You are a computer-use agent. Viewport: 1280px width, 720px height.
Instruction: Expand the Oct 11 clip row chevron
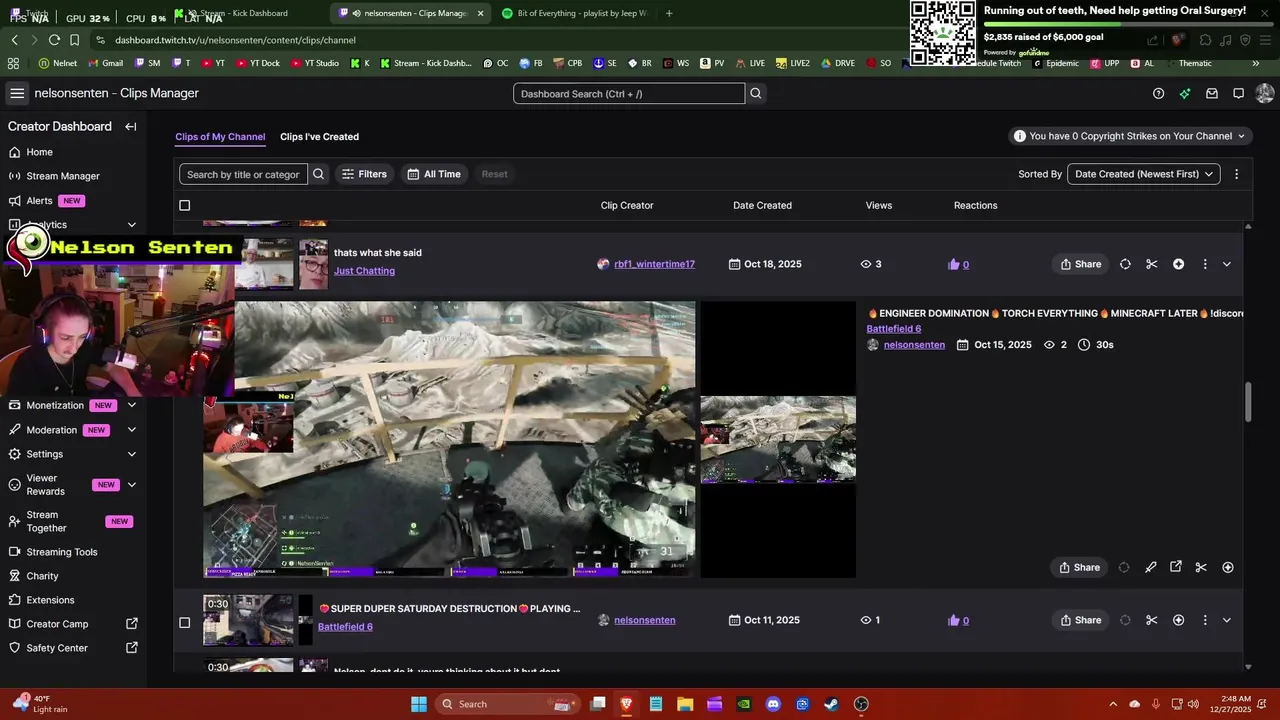(1227, 620)
